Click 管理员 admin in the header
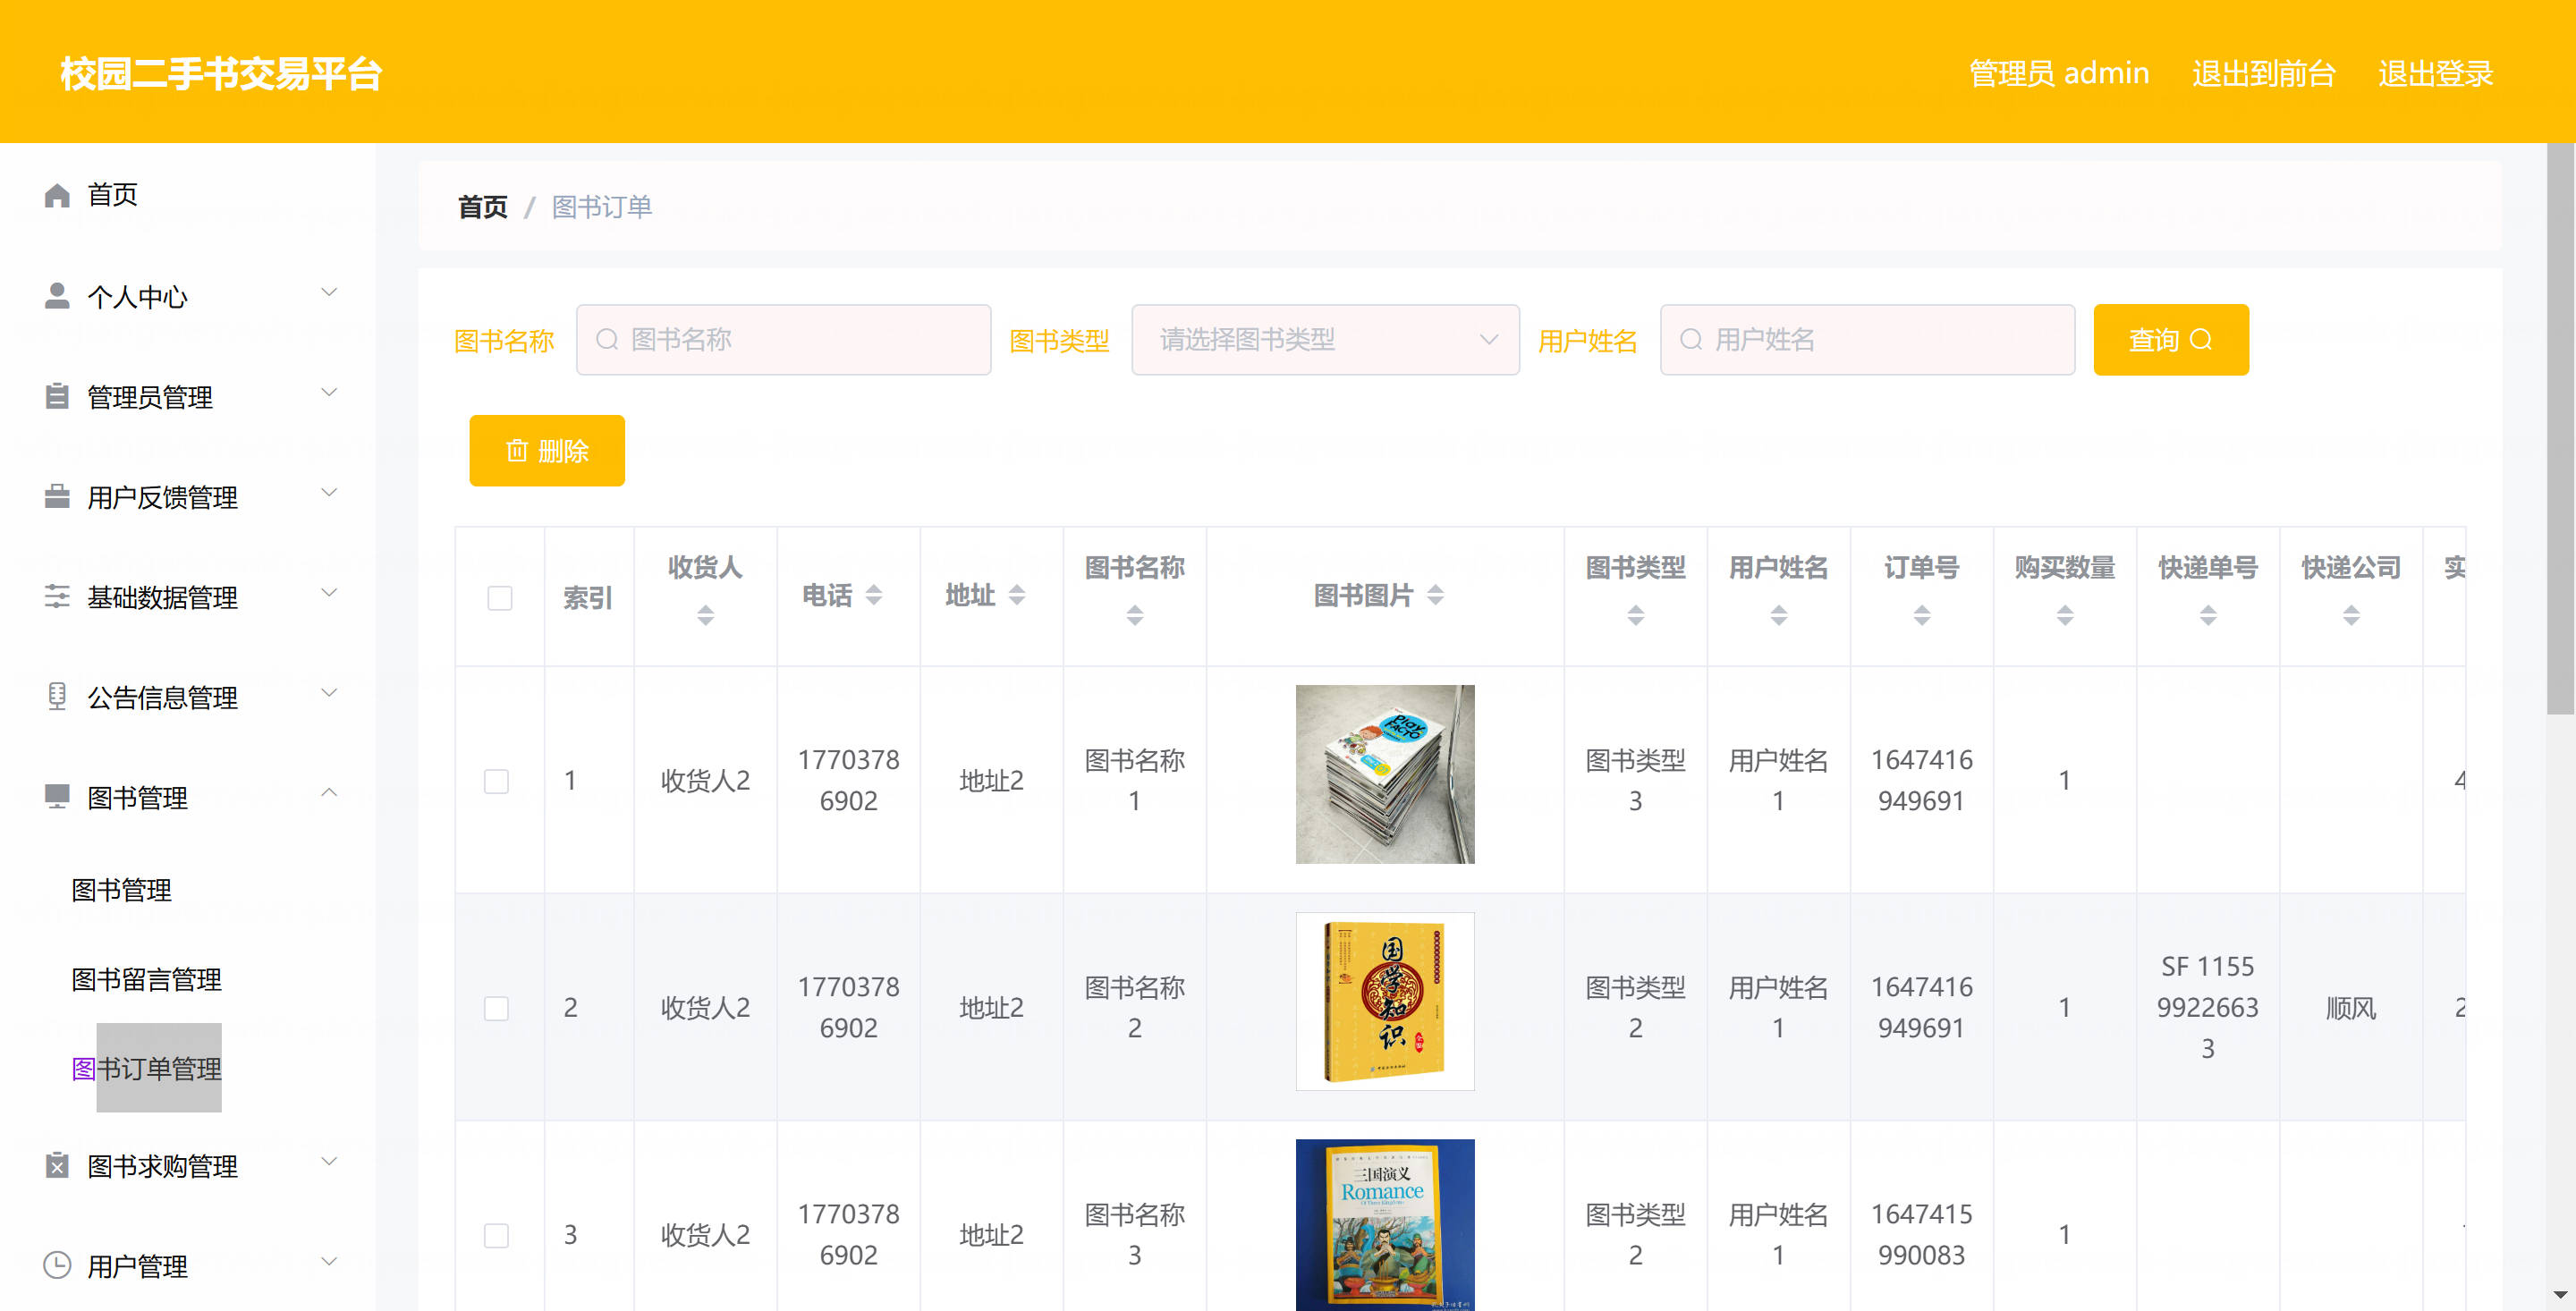Viewport: 2576px width, 1311px height. 2058,73
